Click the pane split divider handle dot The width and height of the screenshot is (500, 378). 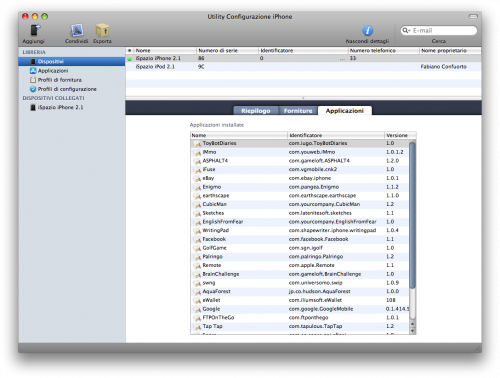coord(303,98)
